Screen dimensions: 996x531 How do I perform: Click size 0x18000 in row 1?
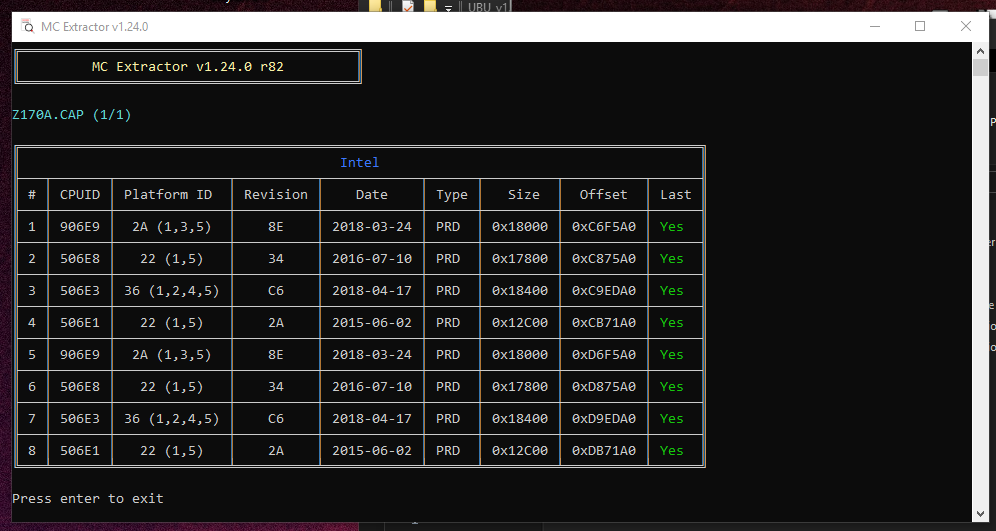520,227
